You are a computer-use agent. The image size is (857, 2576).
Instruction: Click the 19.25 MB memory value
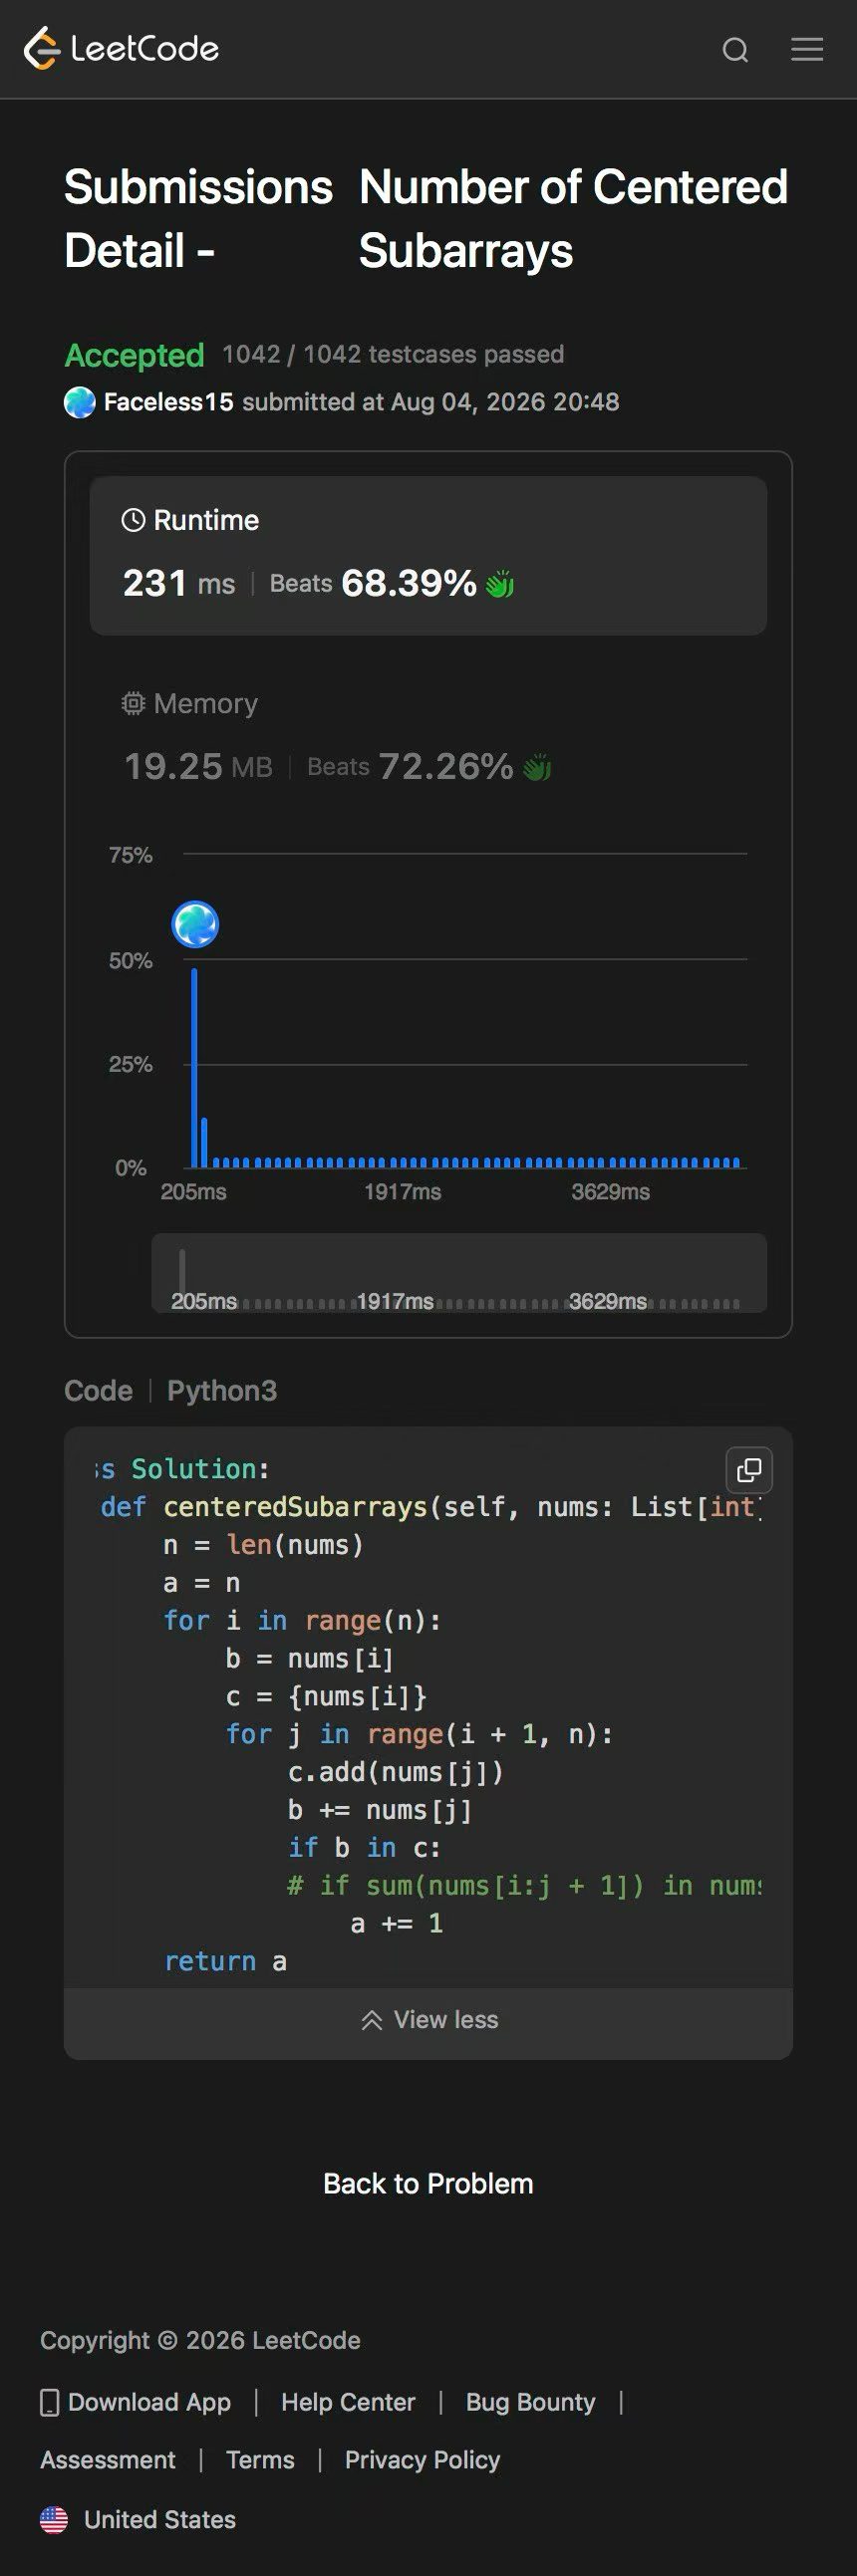click(x=198, y=767)
